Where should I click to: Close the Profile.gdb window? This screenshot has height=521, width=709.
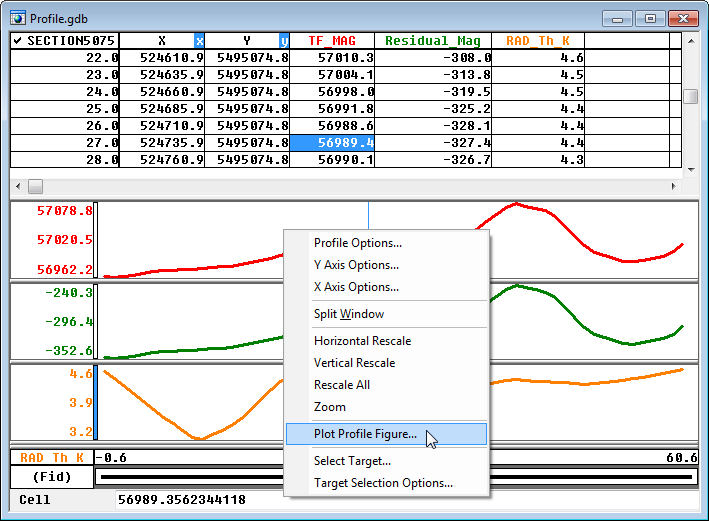pyautogui.click(x=683, y=19)
